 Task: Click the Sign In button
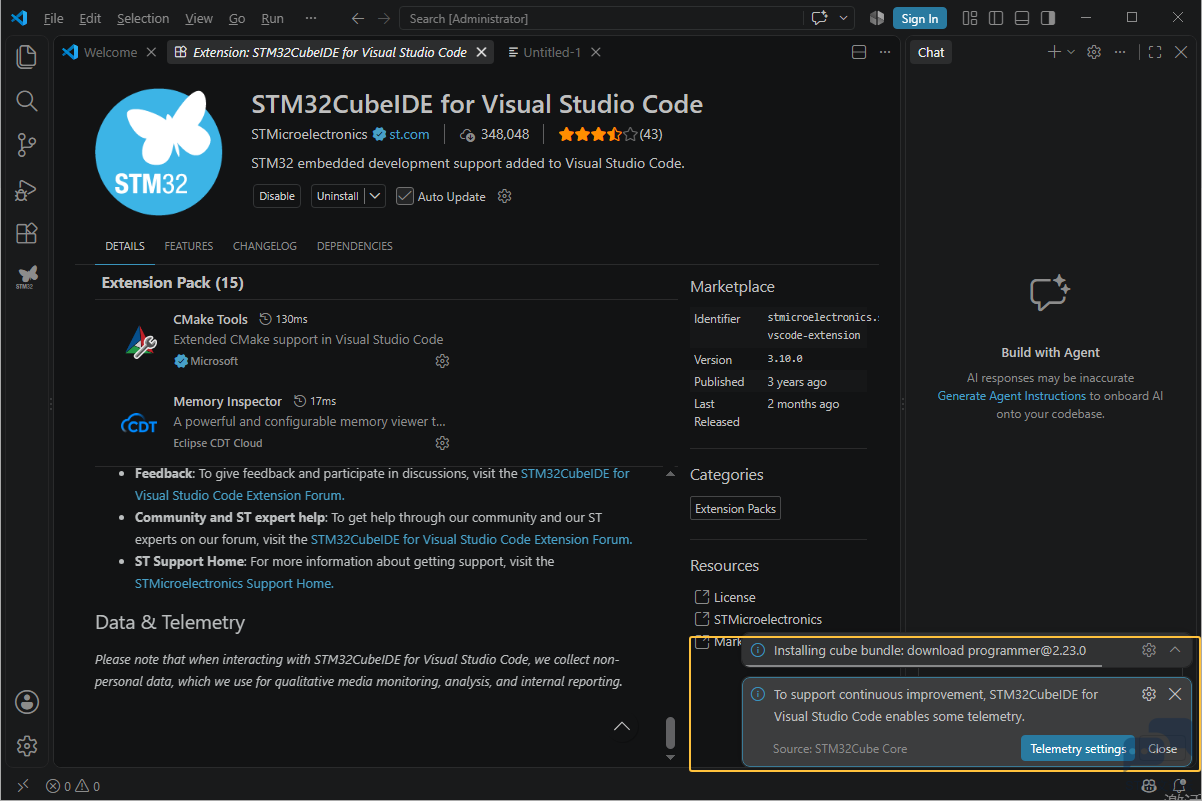pyautogui.click(x=920, y=18)
